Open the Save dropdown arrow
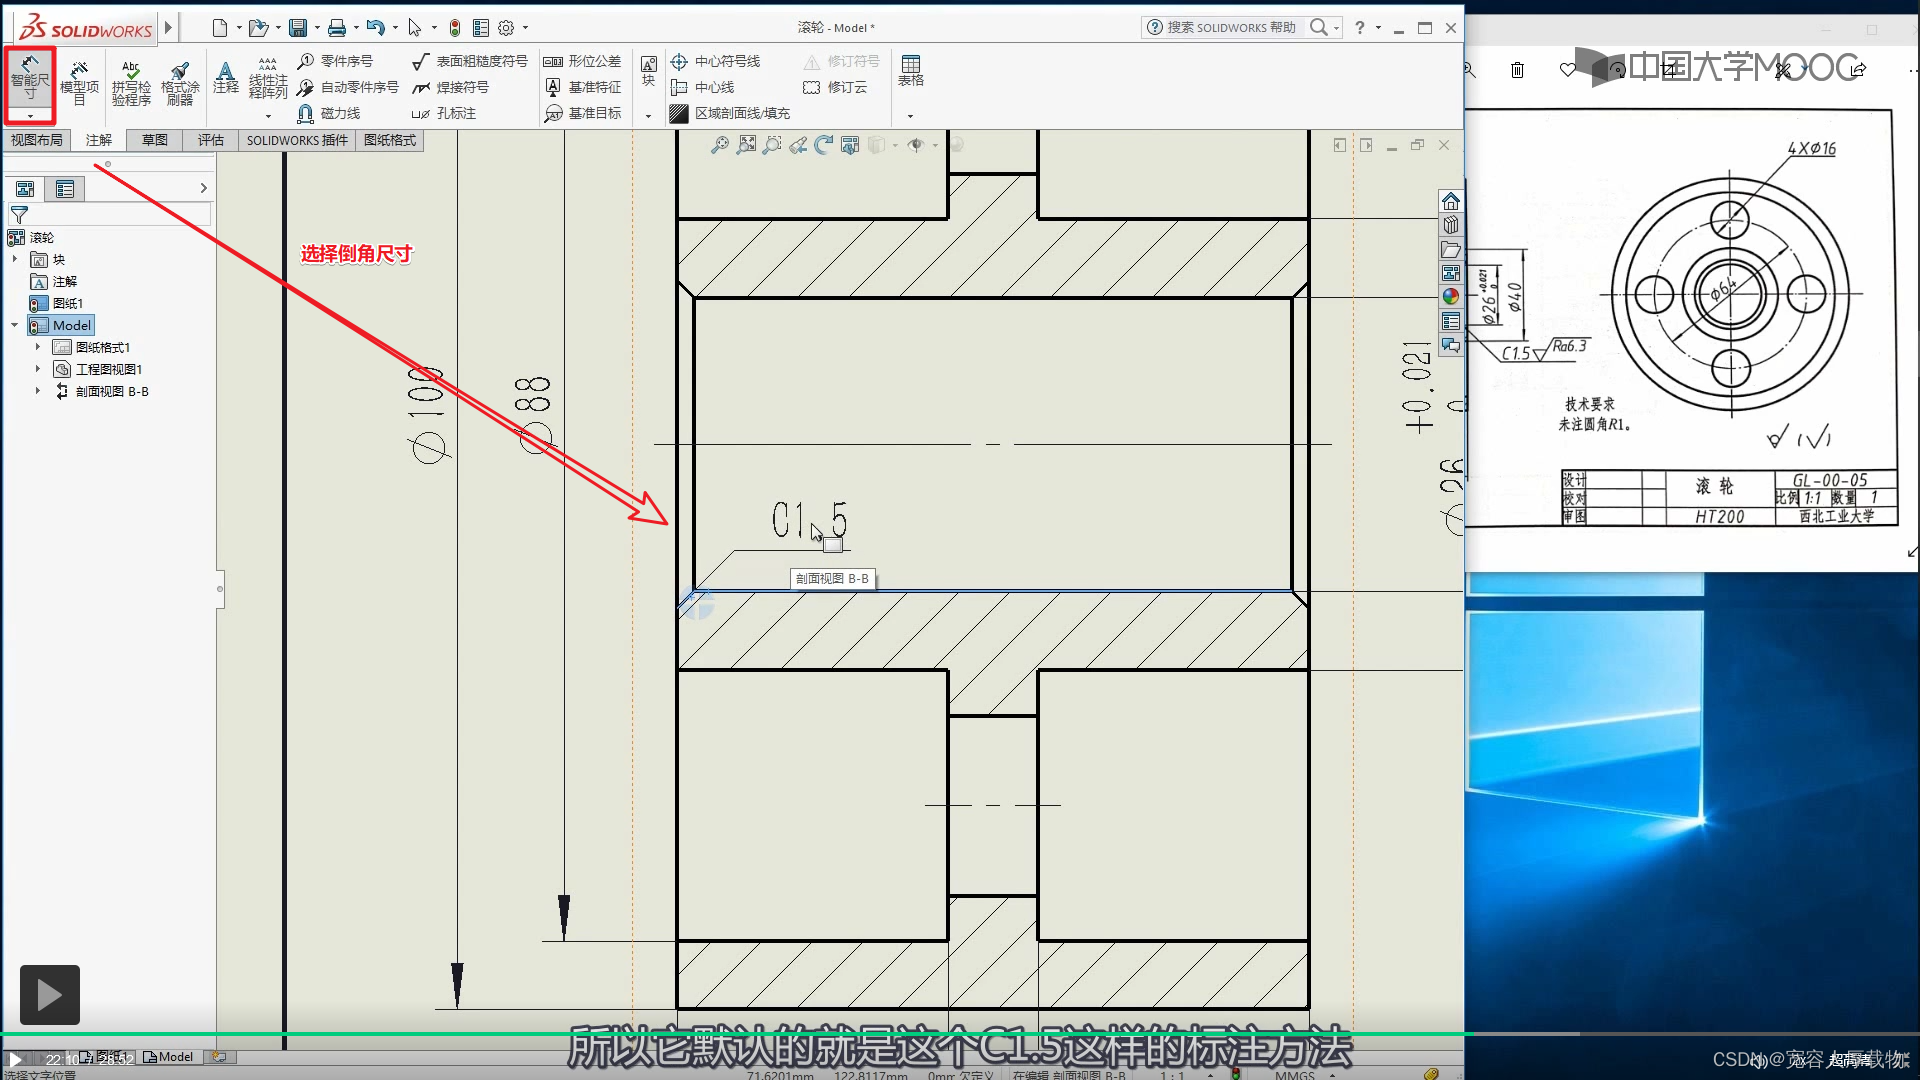This screenshot has height=1080, width=1920. click(317, 28)
